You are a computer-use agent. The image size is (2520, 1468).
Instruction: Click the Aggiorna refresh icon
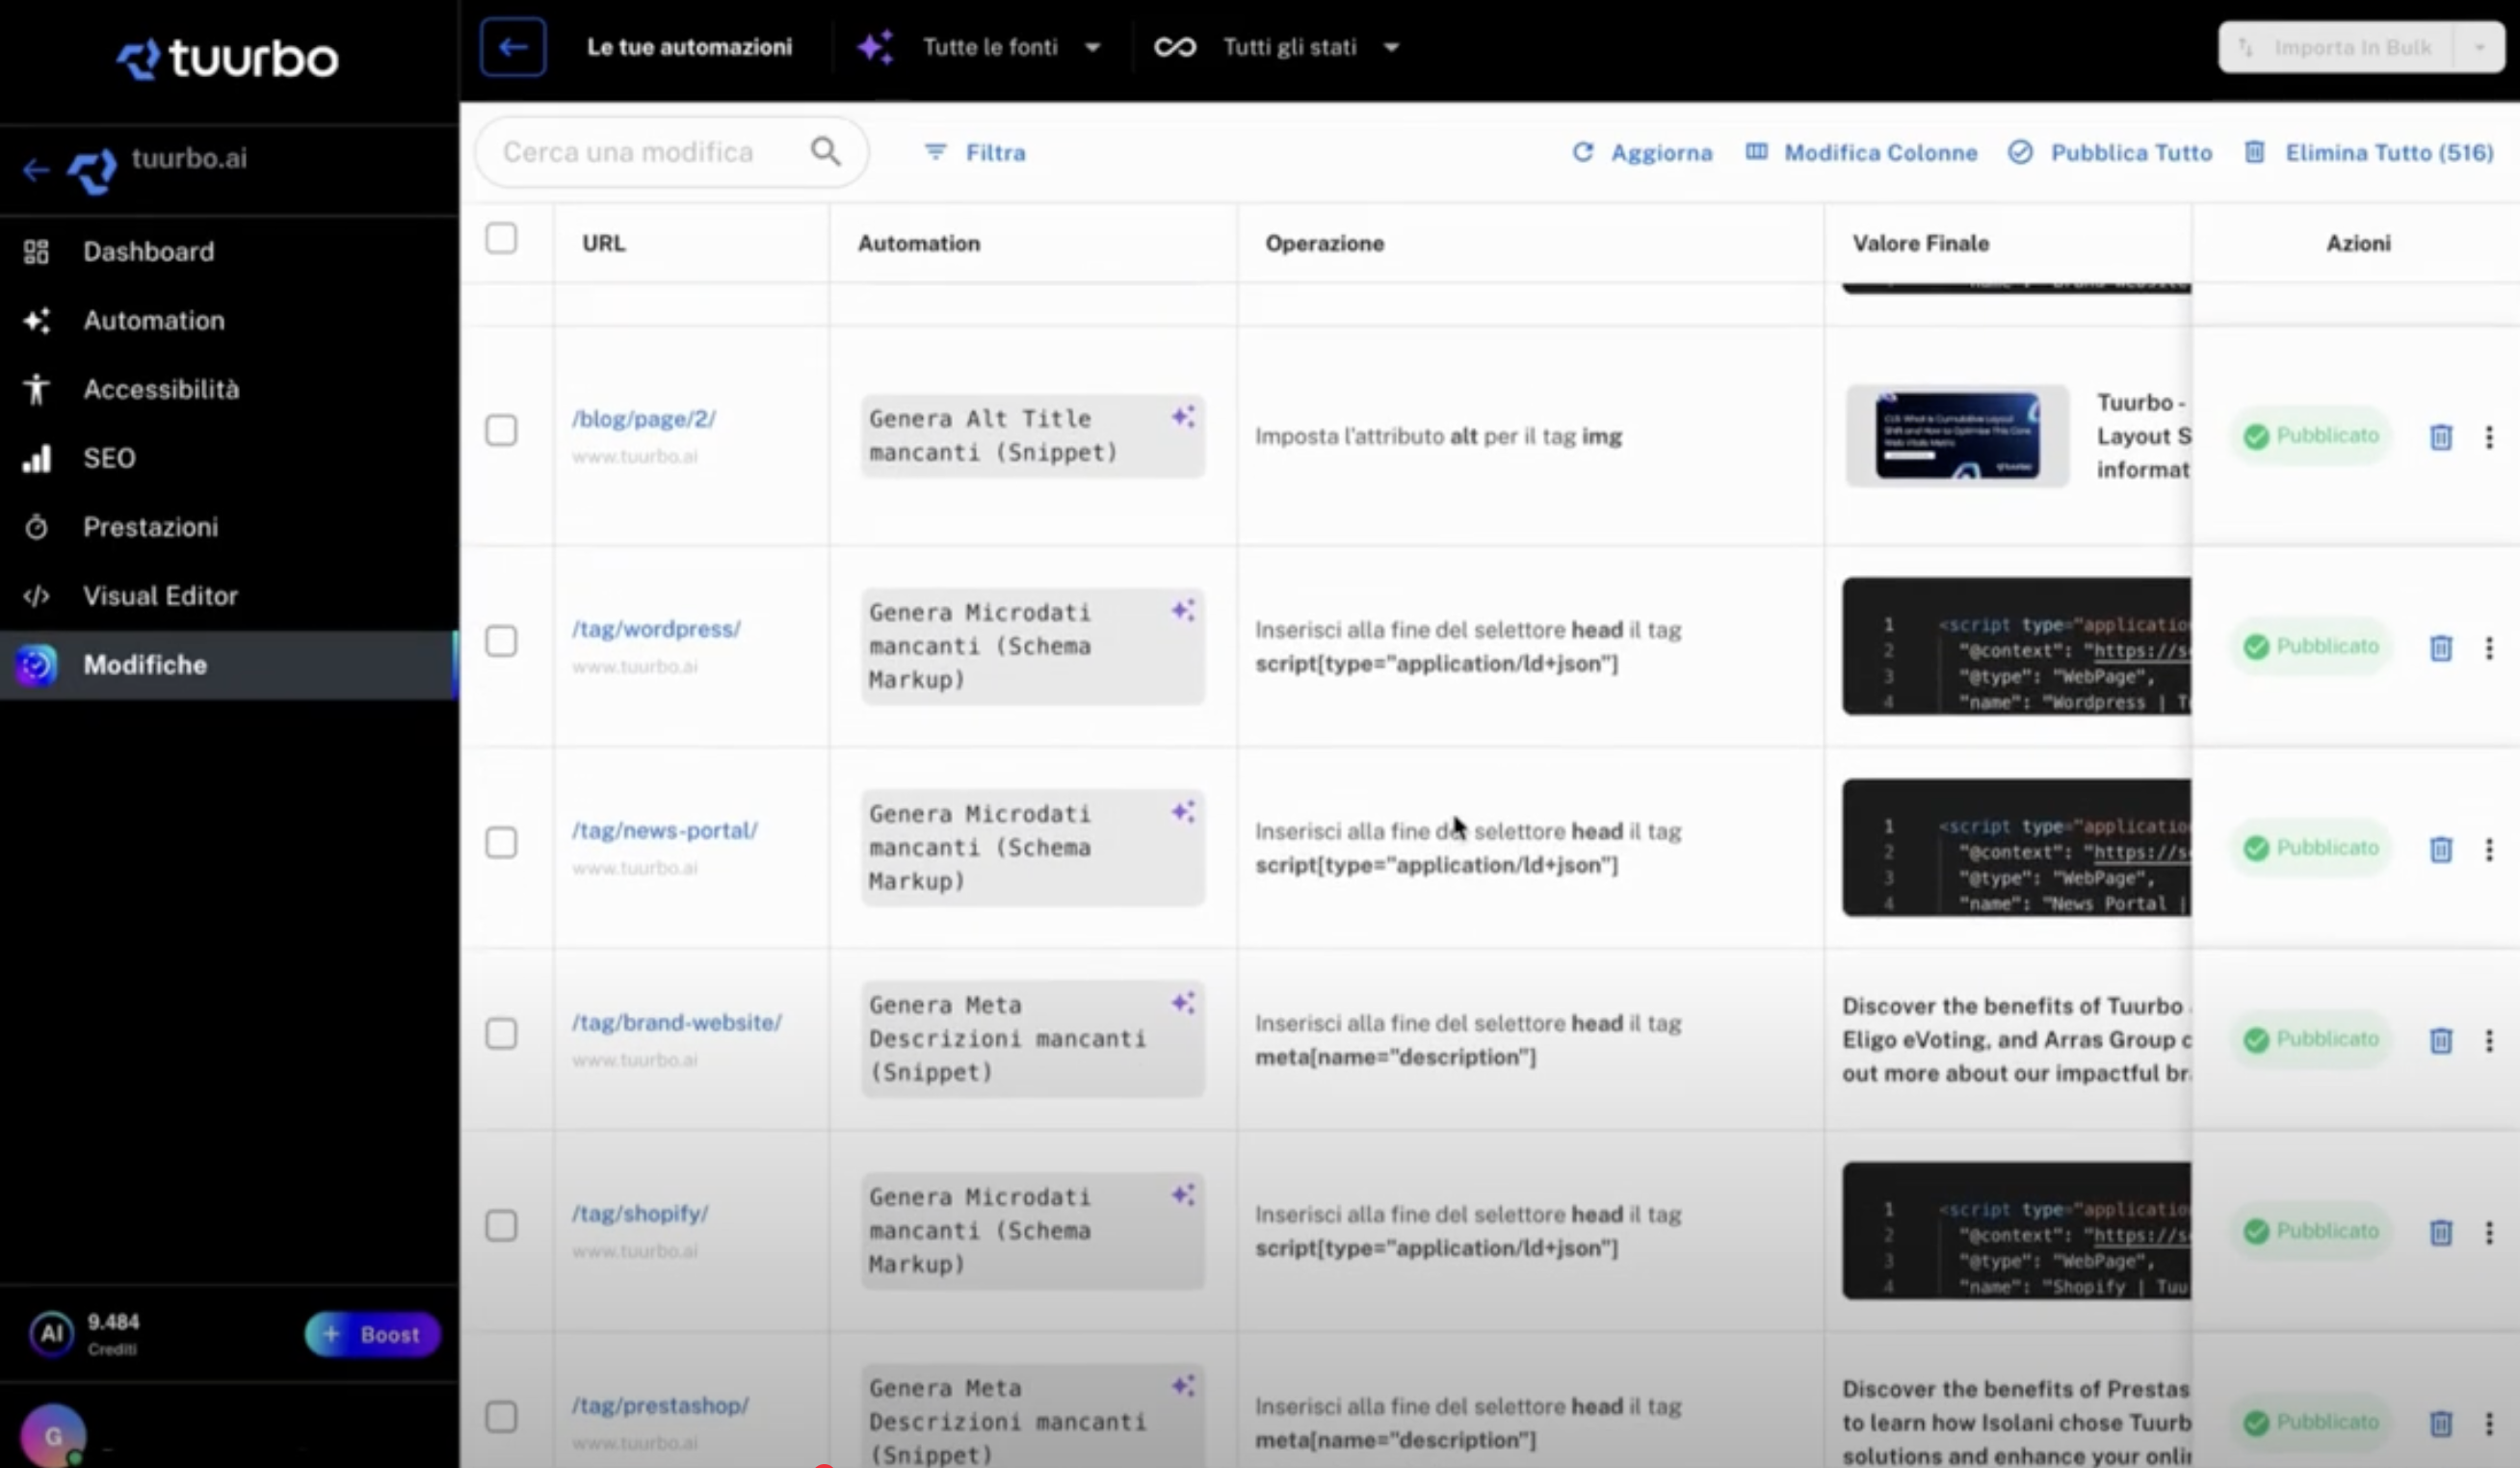[1582, 152]
